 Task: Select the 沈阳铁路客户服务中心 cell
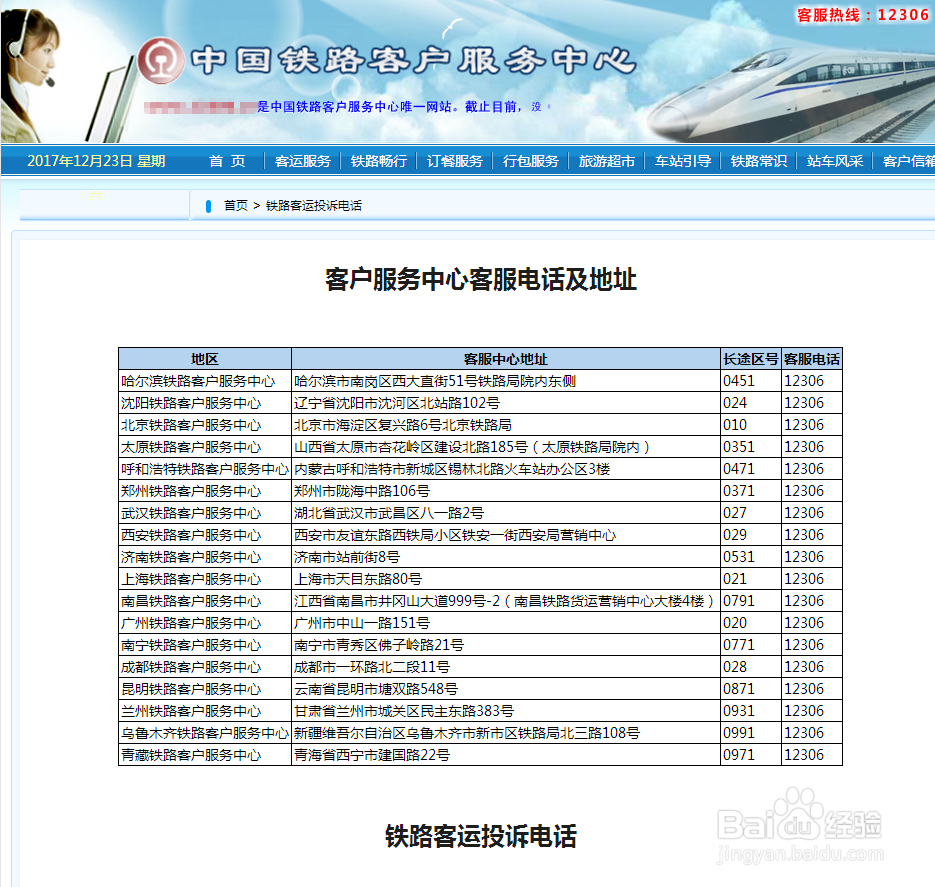[205, 403]
